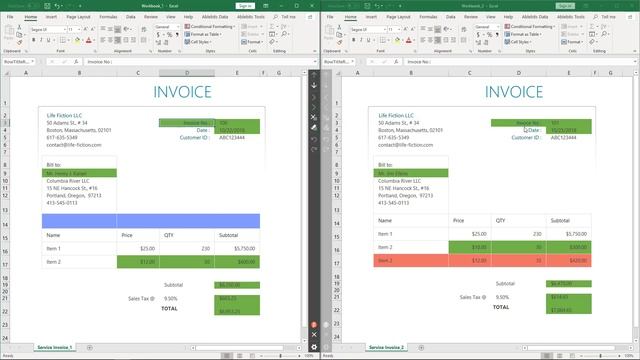Image resolution: width=640 pixels, height=360 pixels.
Task: Click the X exit icon on dark compare toolbar
Action: click(314, 334)
